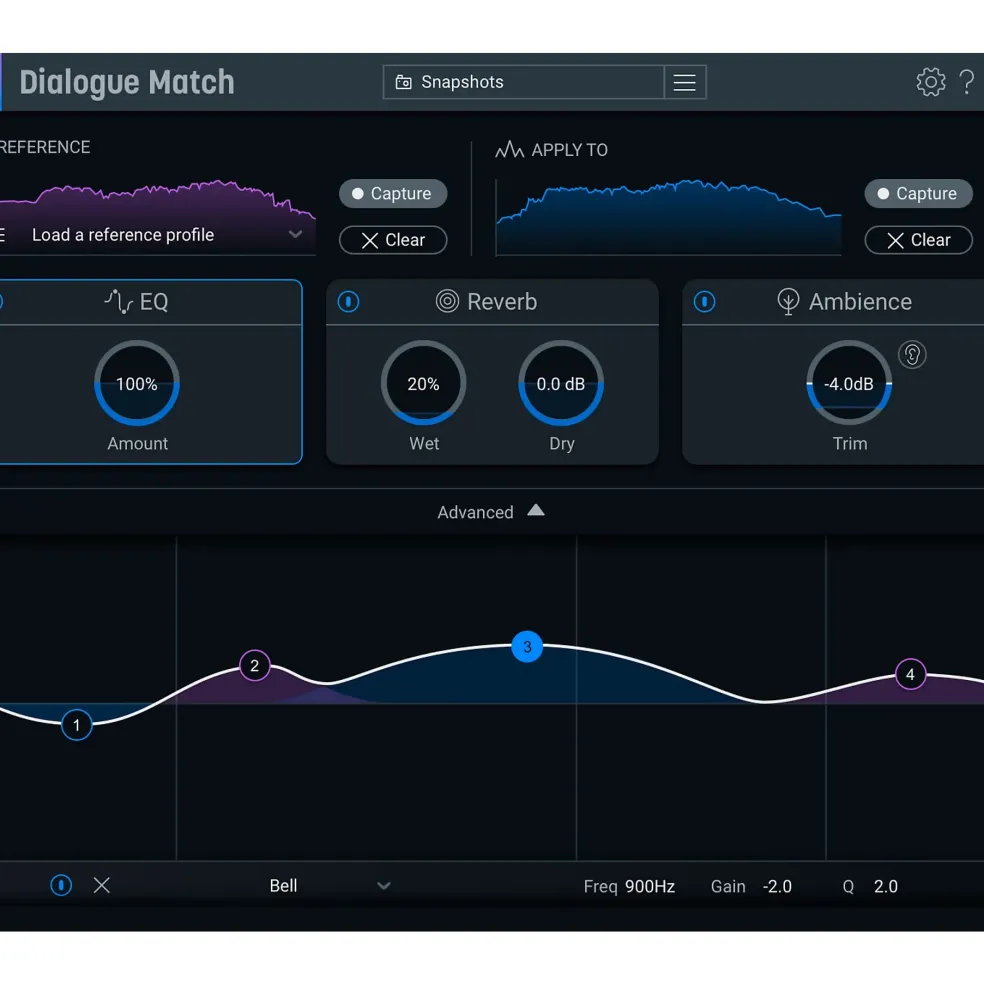984x985 pixels.
Task: Select EQ node 2
Action: [x=254, y=666]
